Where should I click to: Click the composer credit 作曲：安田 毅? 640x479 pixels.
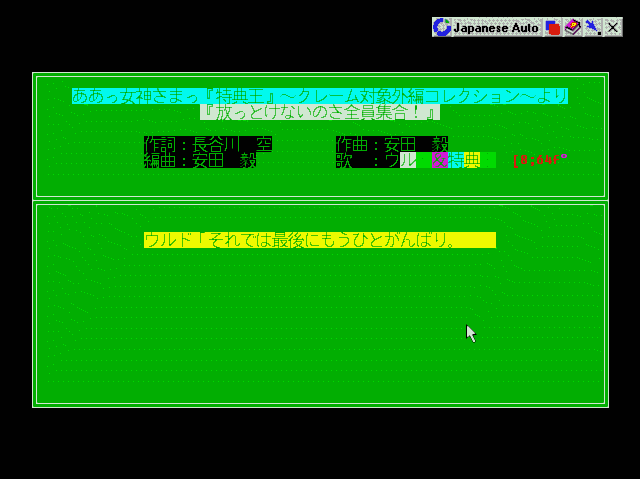pos(391,144)
